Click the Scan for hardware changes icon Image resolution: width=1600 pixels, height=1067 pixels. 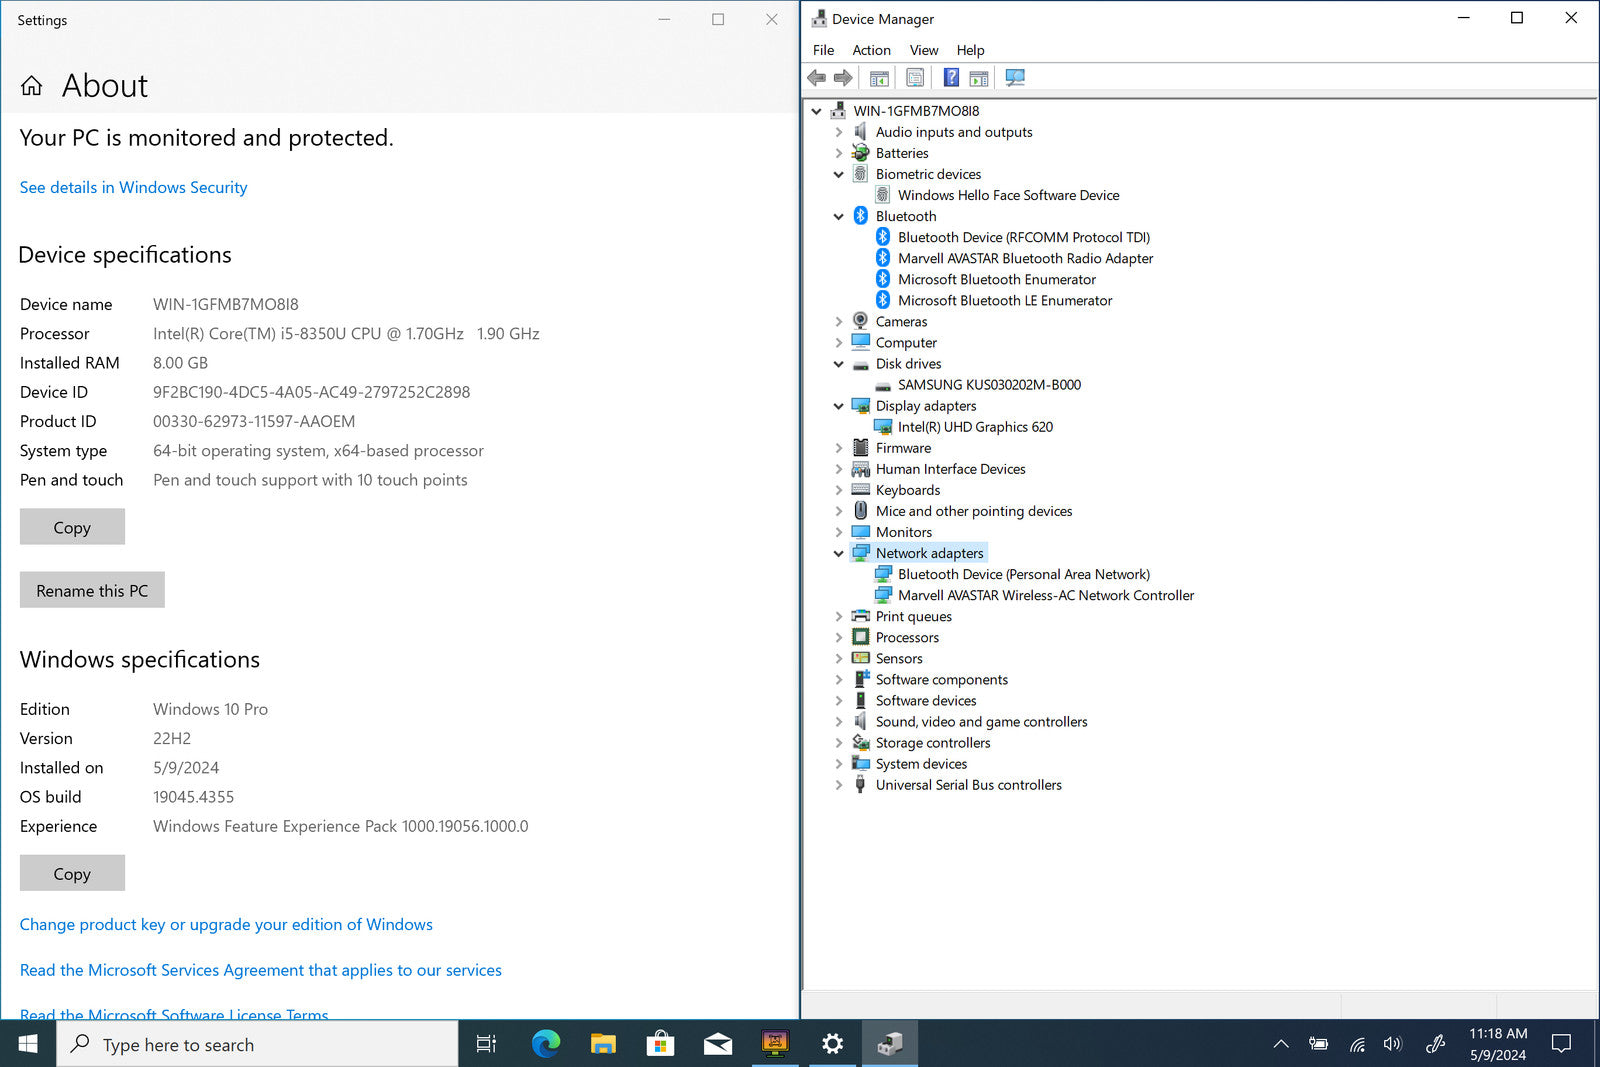[1015, 78]
